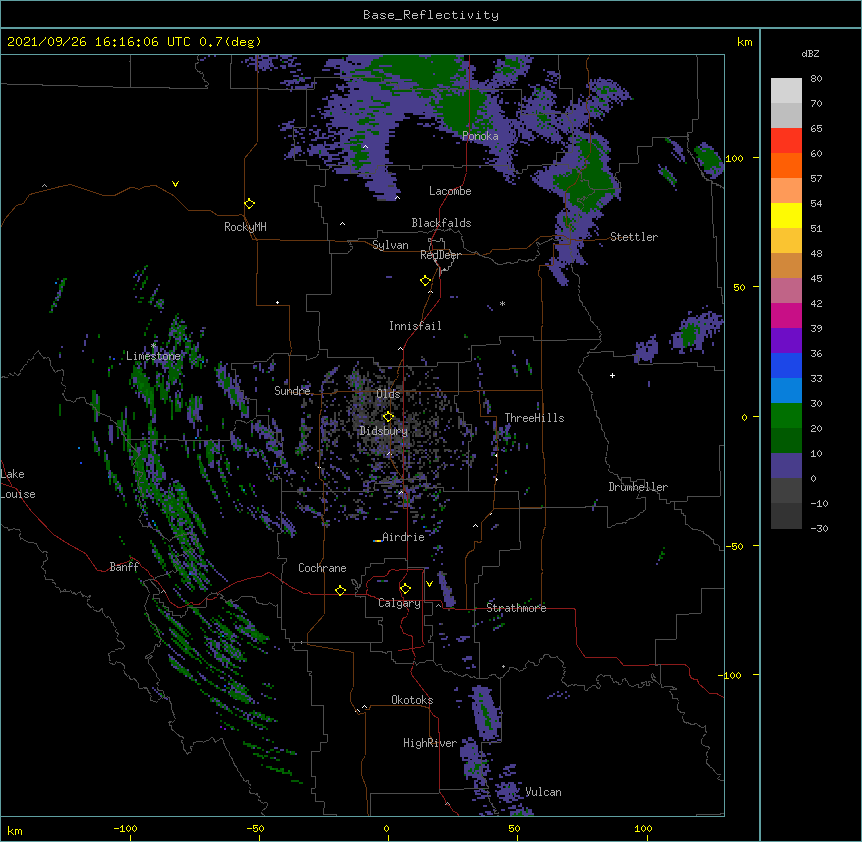Click the dBZ legend heading

click(x=810, y=54)
